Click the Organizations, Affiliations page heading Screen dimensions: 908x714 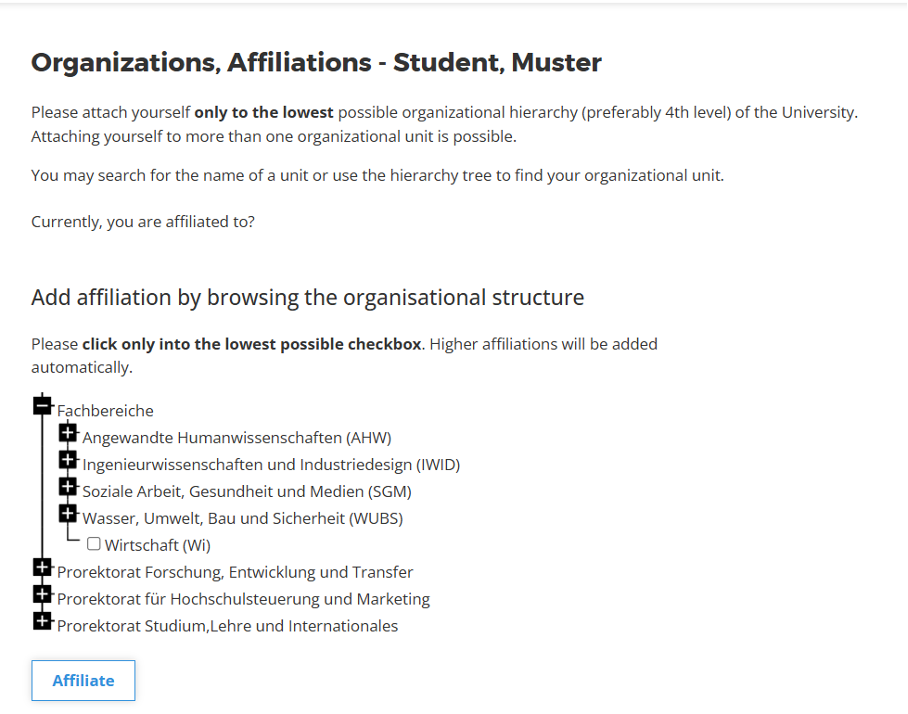[316, 63]
